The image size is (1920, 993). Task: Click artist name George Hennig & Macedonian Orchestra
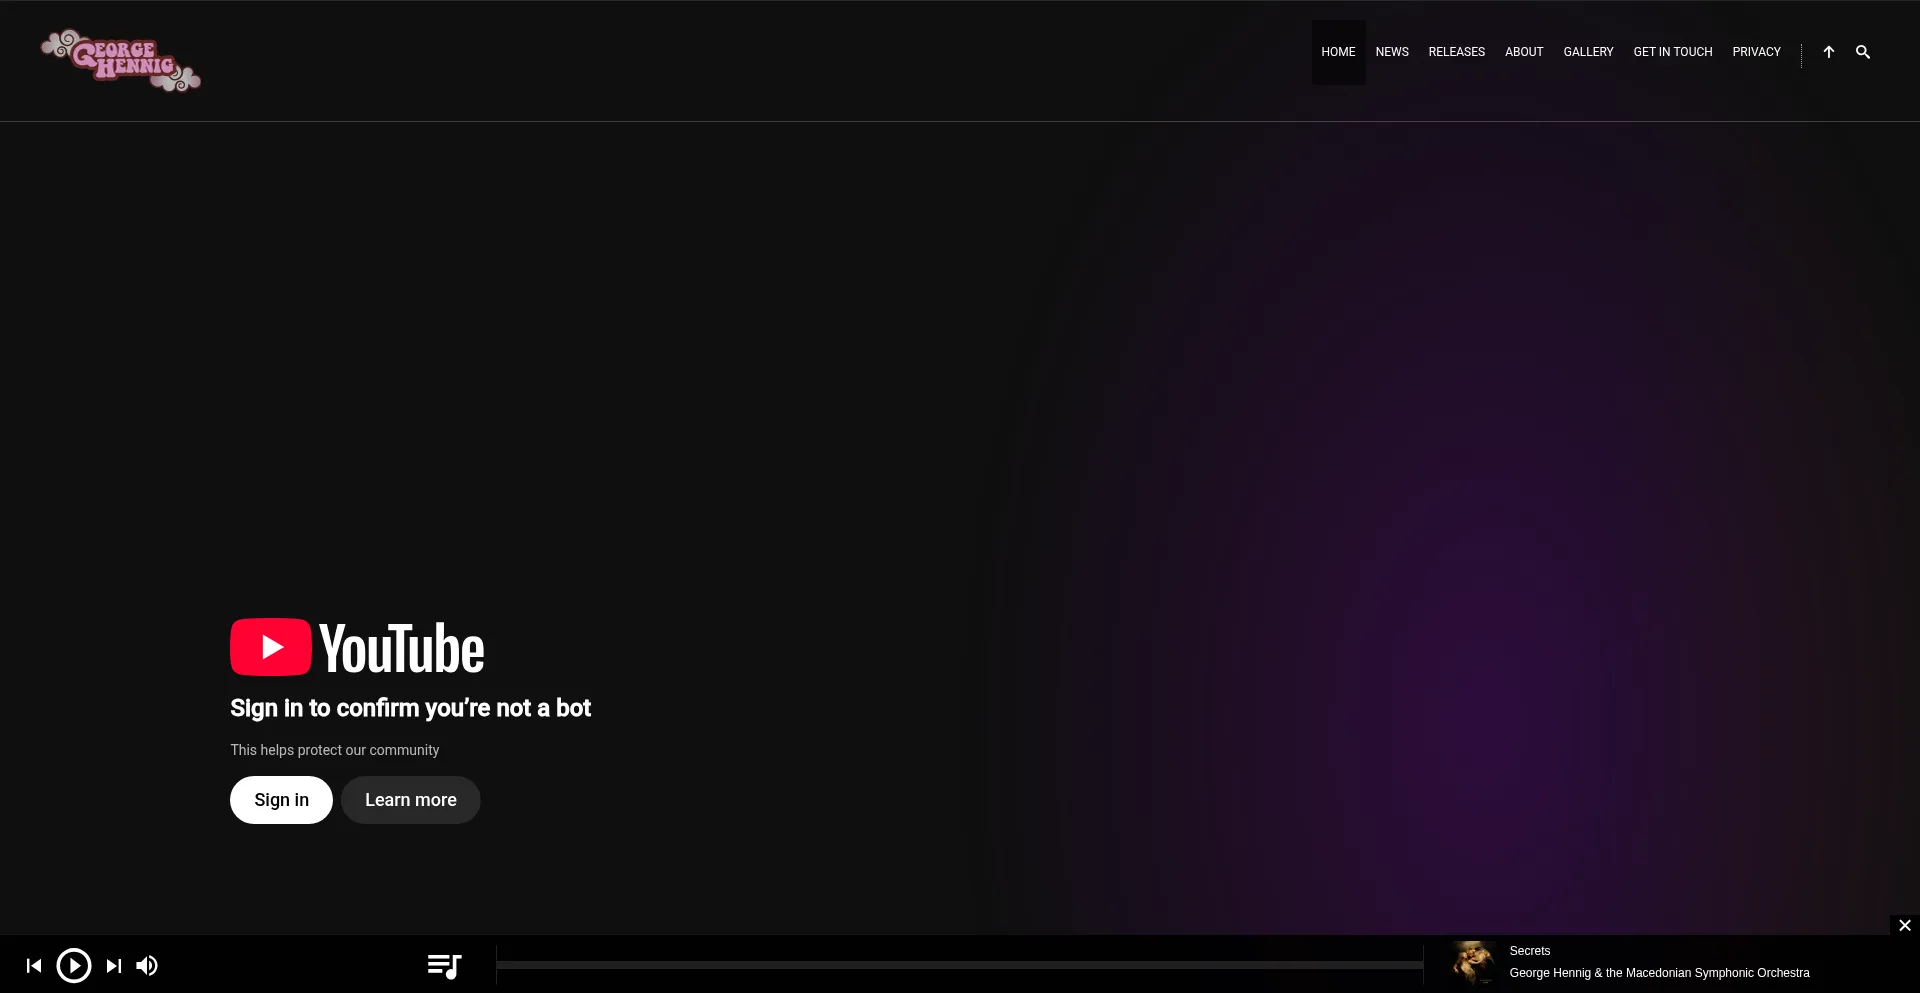[1659, 973]
